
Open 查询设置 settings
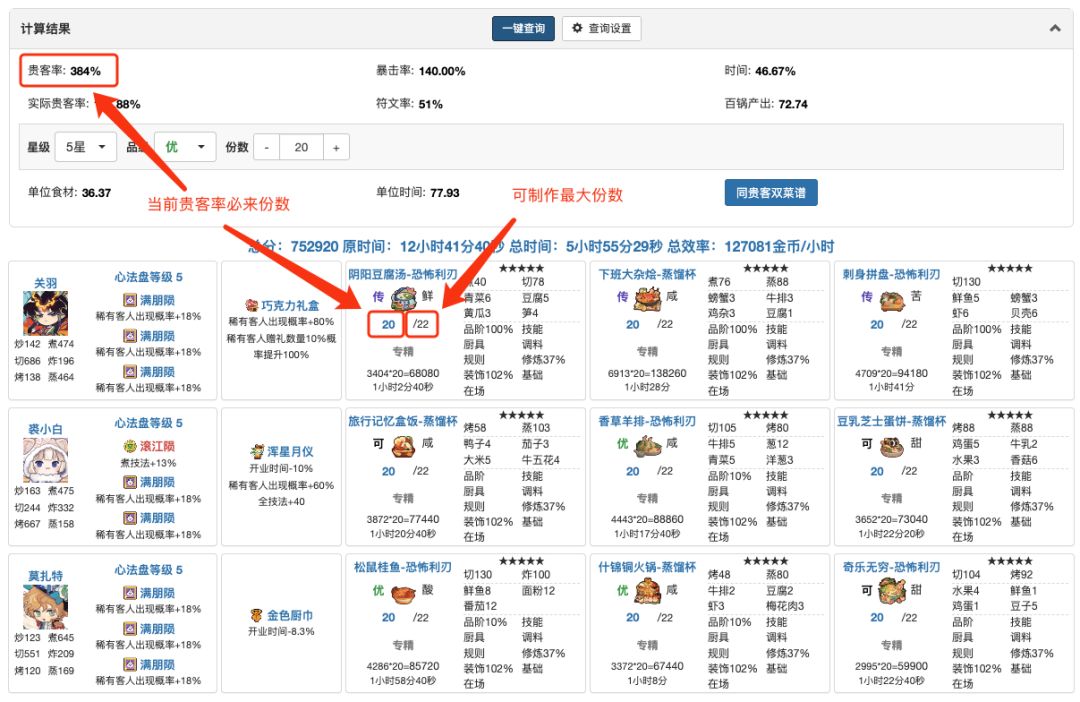(x=601, y=28)
